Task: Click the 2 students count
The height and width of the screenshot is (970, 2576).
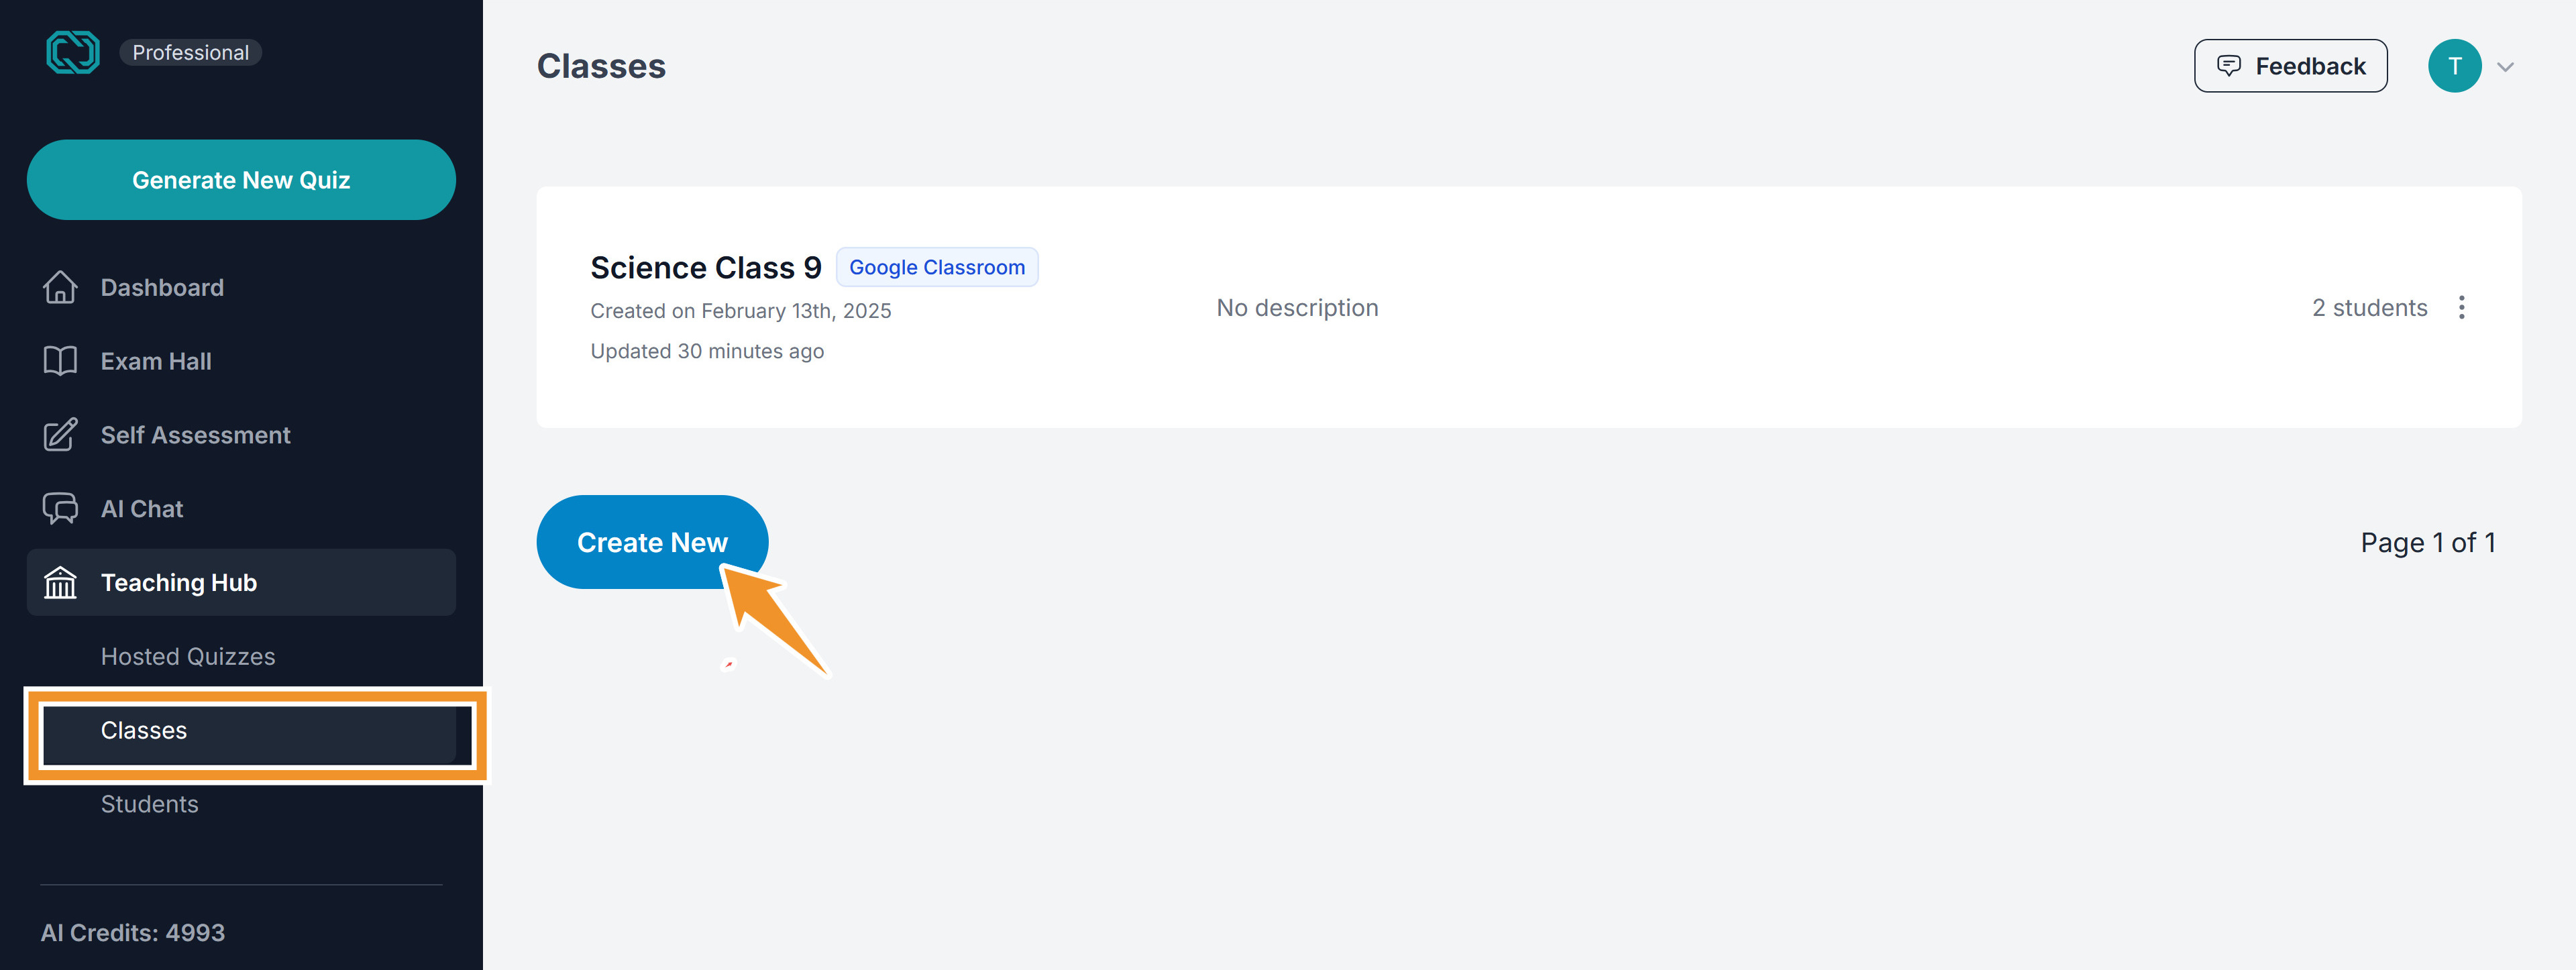Action: (2369, 308)
